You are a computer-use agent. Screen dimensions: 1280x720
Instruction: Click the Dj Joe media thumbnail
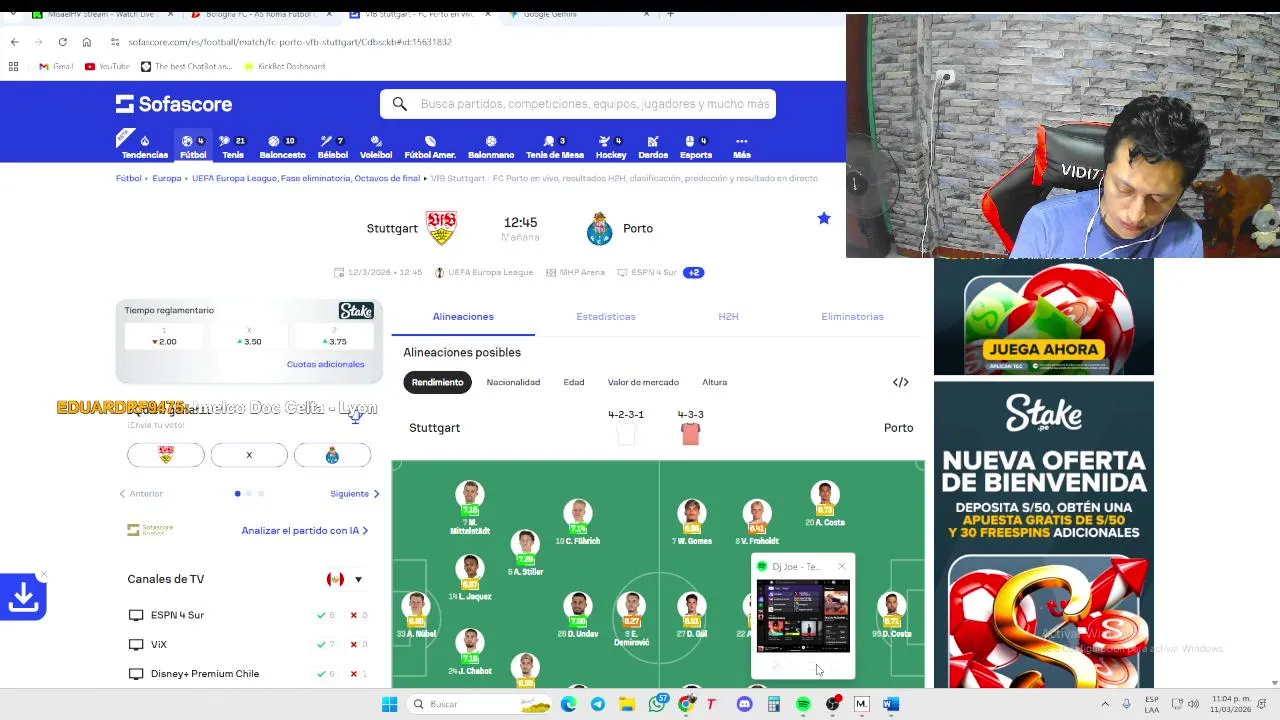click(803, 617)
